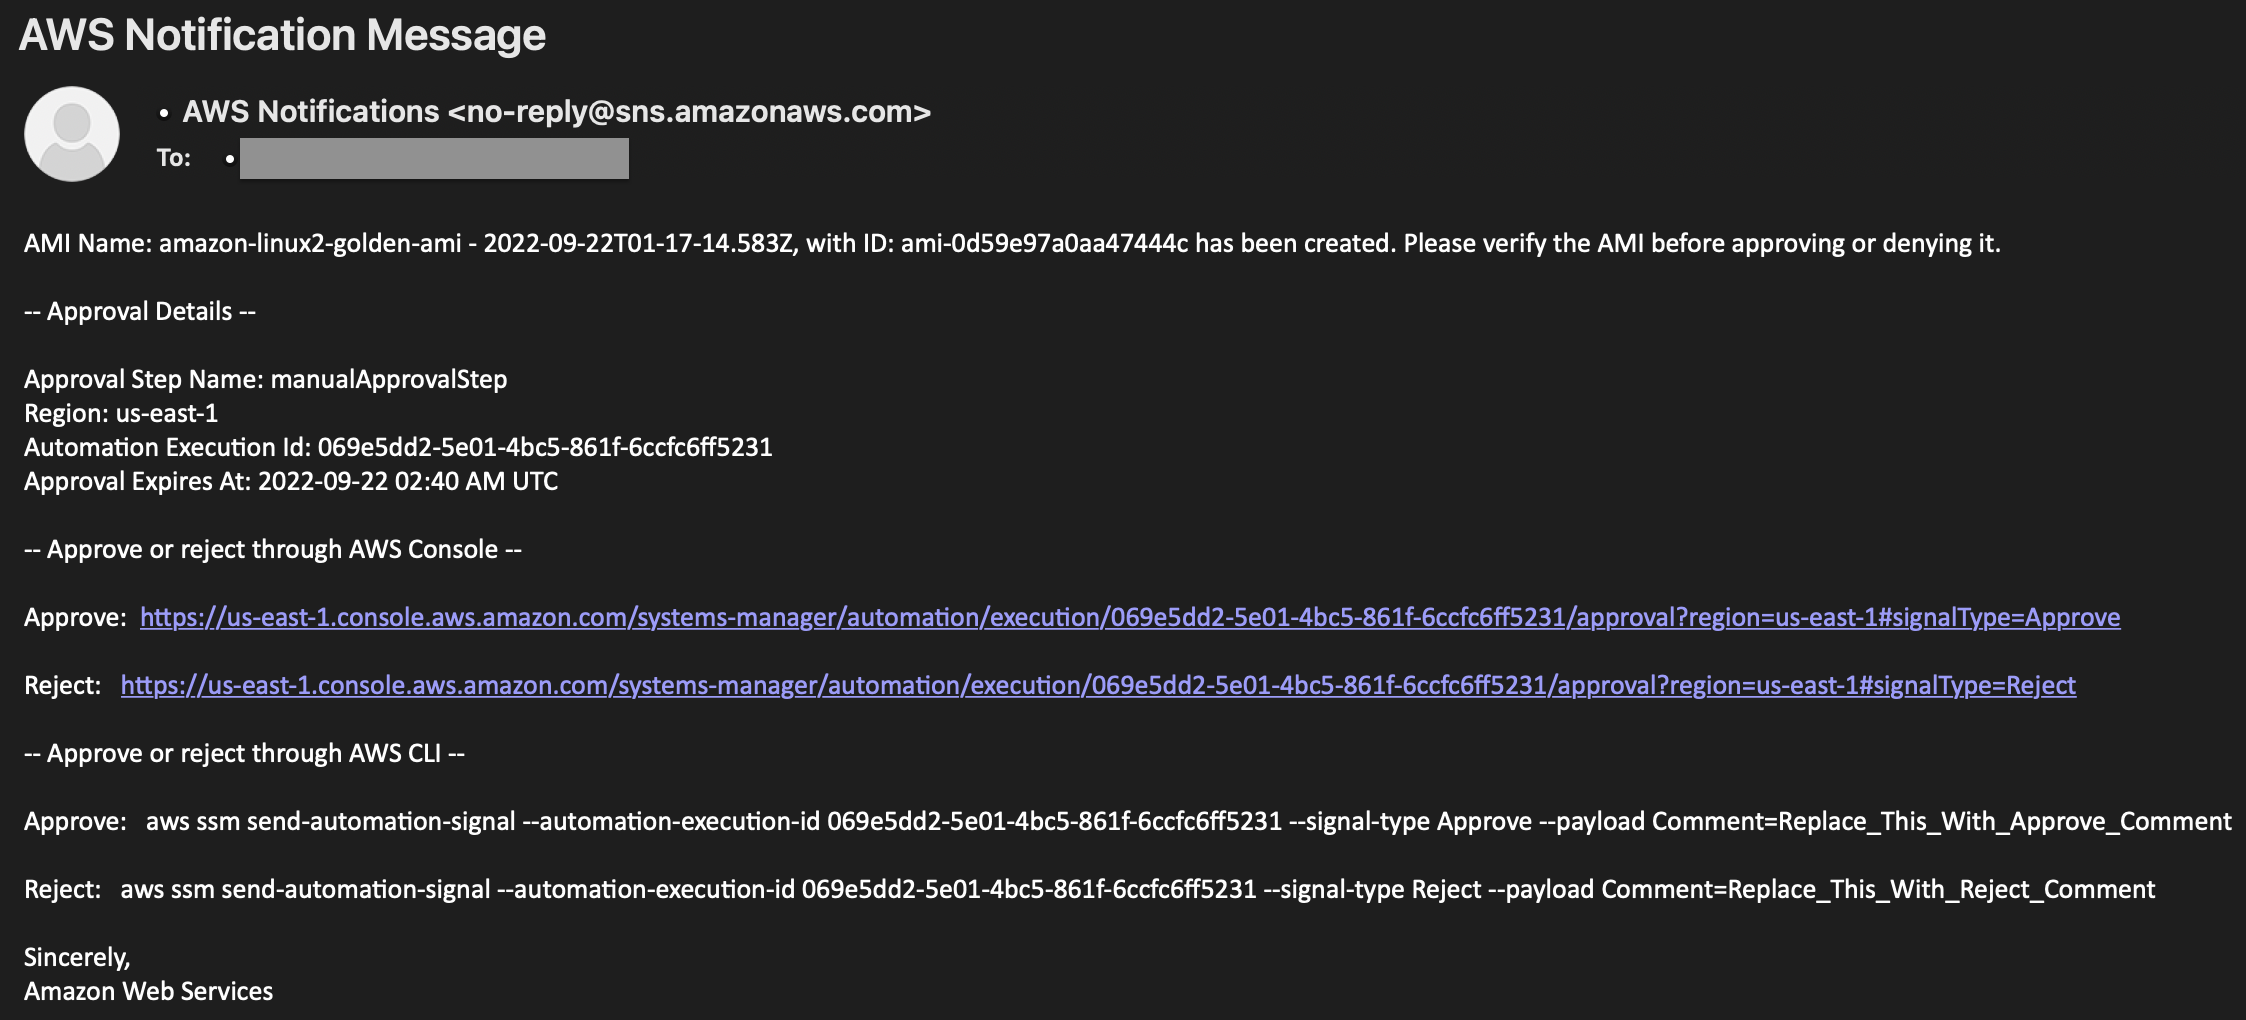Image resolution: width=2246 pixels, height=1020 pixels.
Task: Click the Approve CLI command text
Action: (1189, 822)
